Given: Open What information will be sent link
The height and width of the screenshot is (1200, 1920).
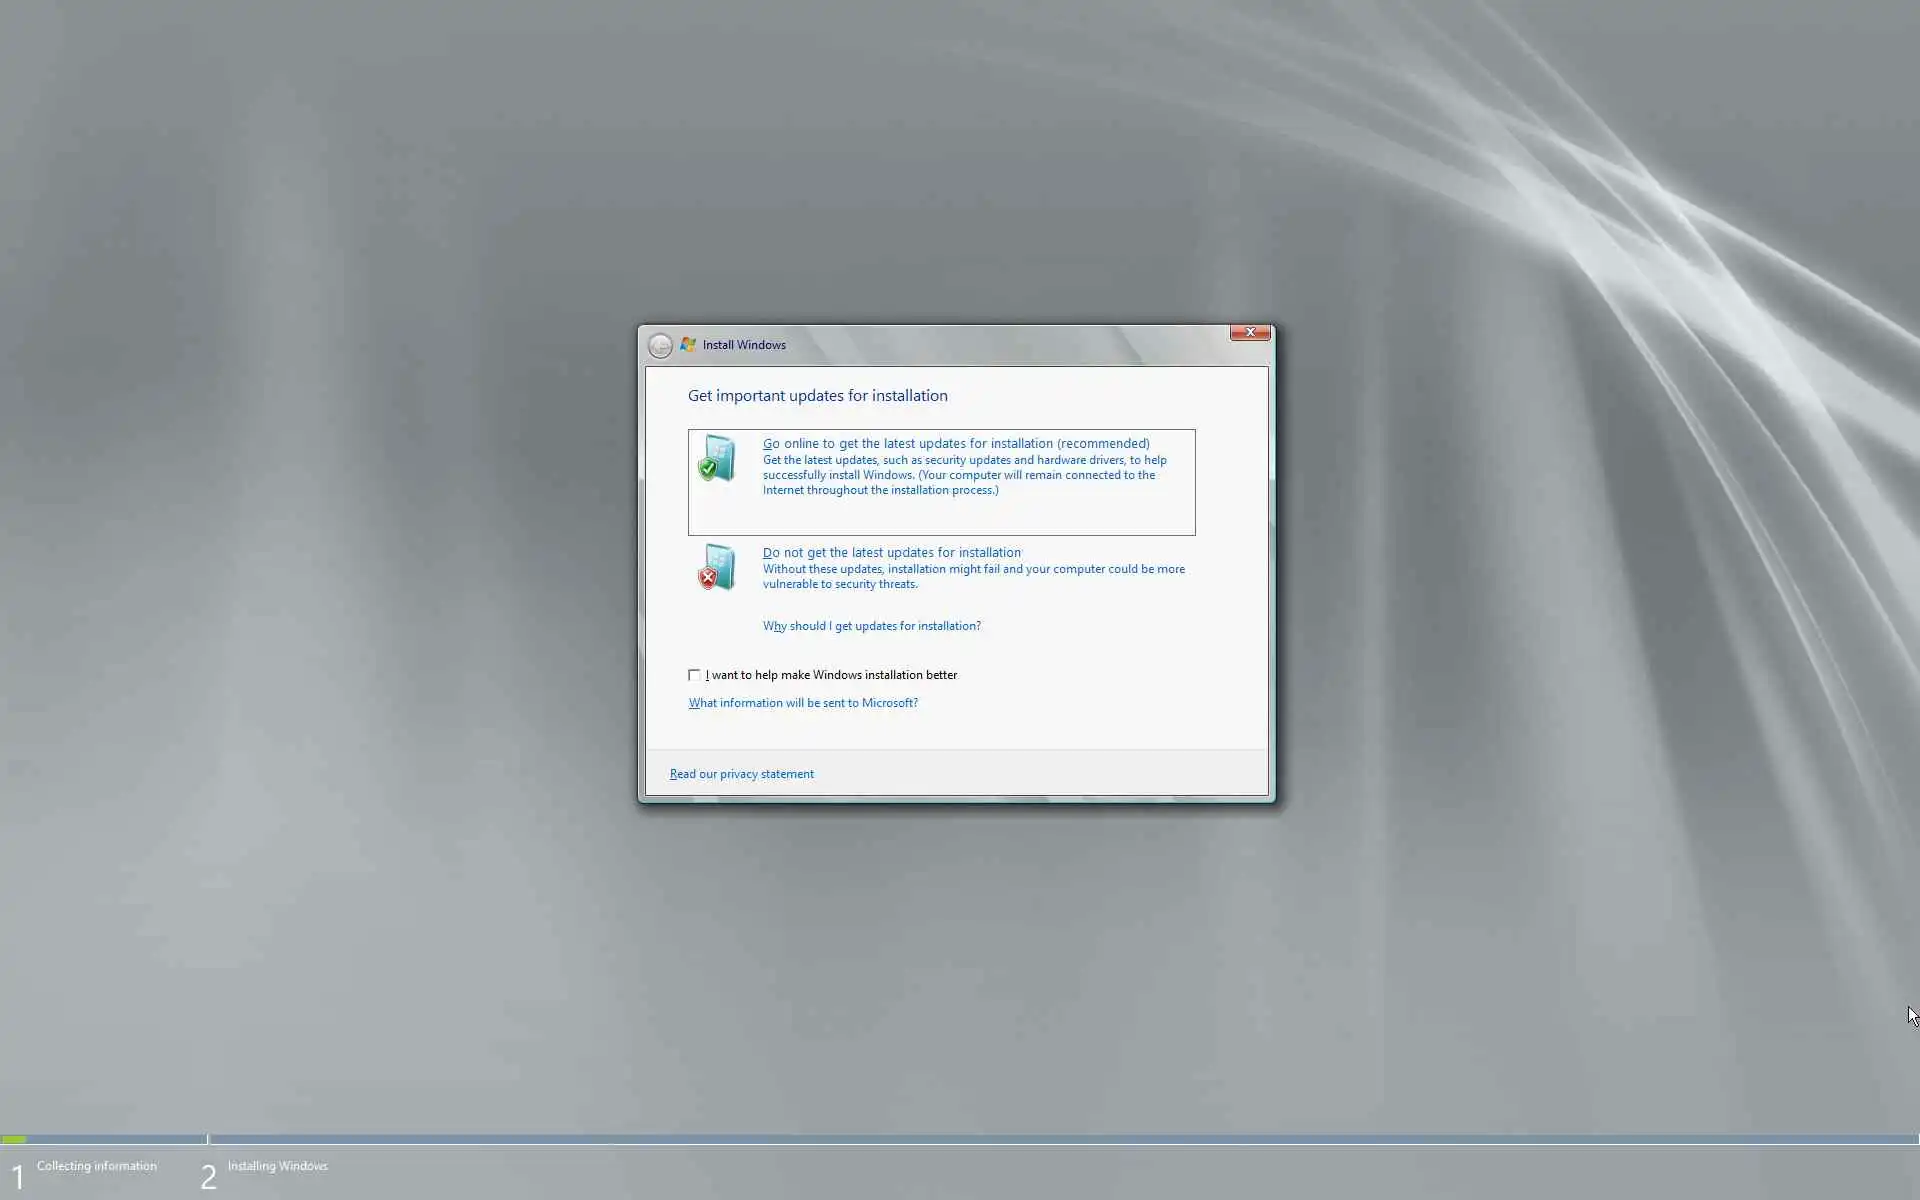Looking at the screenshot, I should click(803, 703).
